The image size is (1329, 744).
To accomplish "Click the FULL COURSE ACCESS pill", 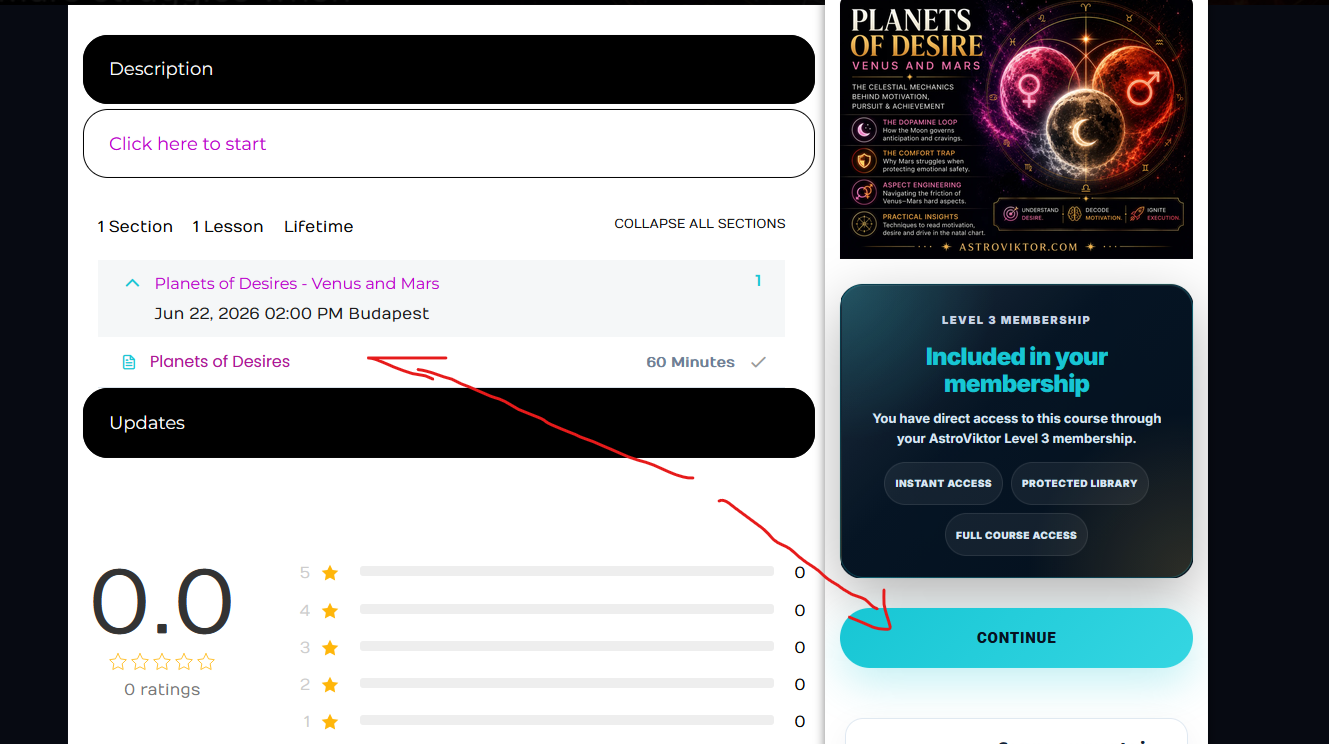I will point(1016,535).
